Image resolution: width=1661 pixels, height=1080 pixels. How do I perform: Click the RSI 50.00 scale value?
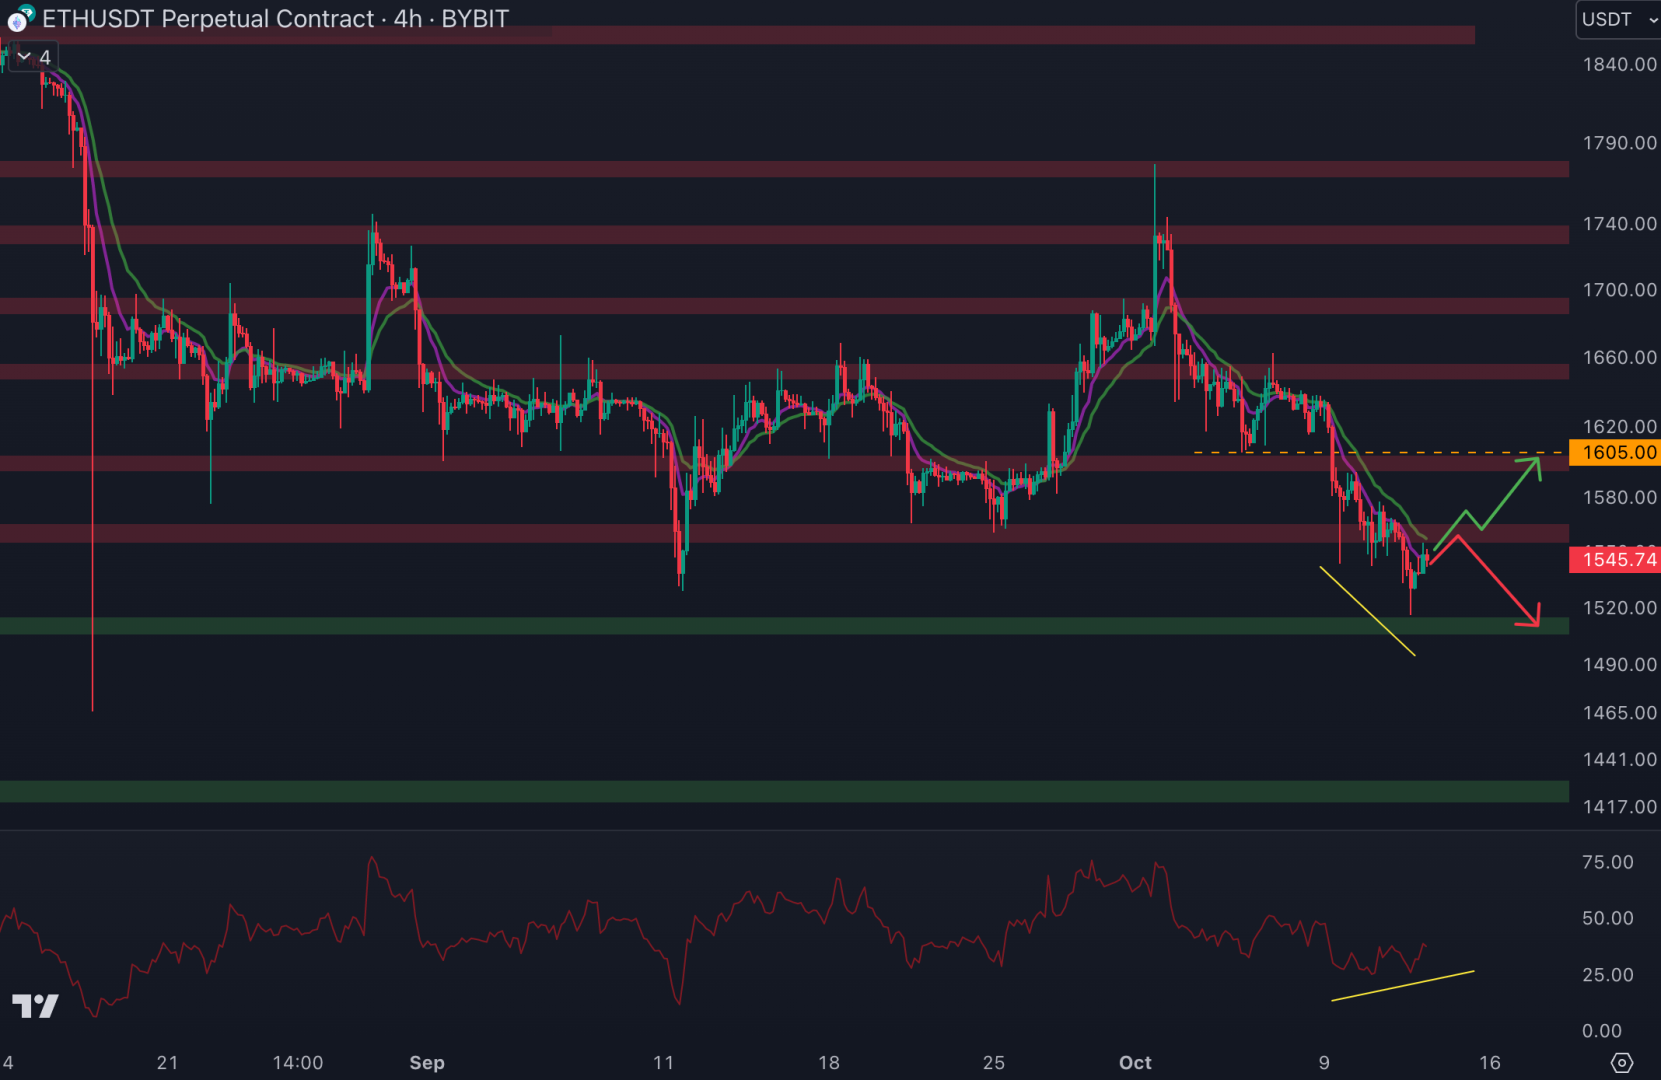click(x=1607, y=918)
